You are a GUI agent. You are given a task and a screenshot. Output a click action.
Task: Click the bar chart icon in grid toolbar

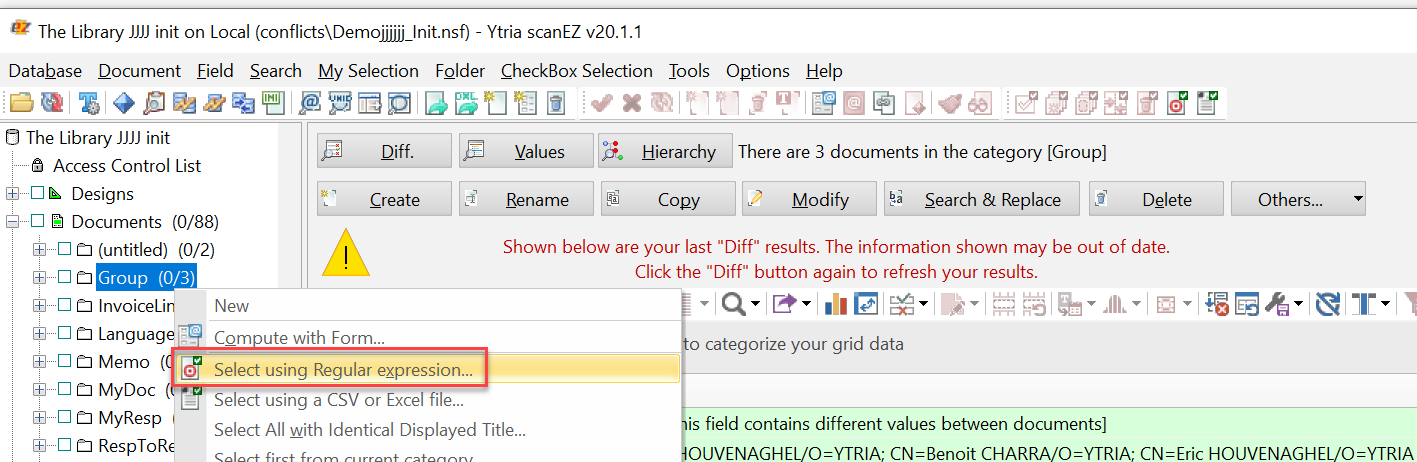pos(836,303)
